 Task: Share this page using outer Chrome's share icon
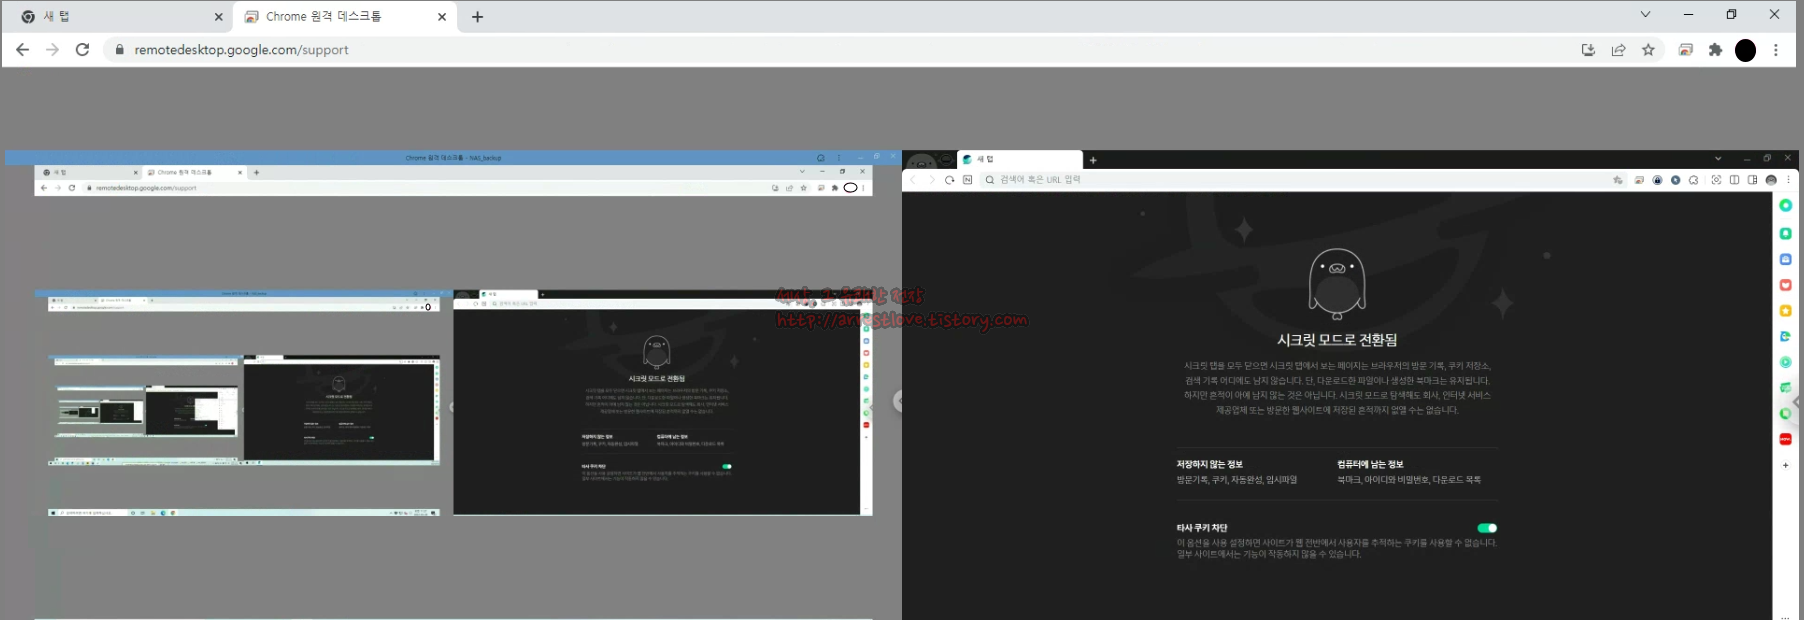point(1618,50)
